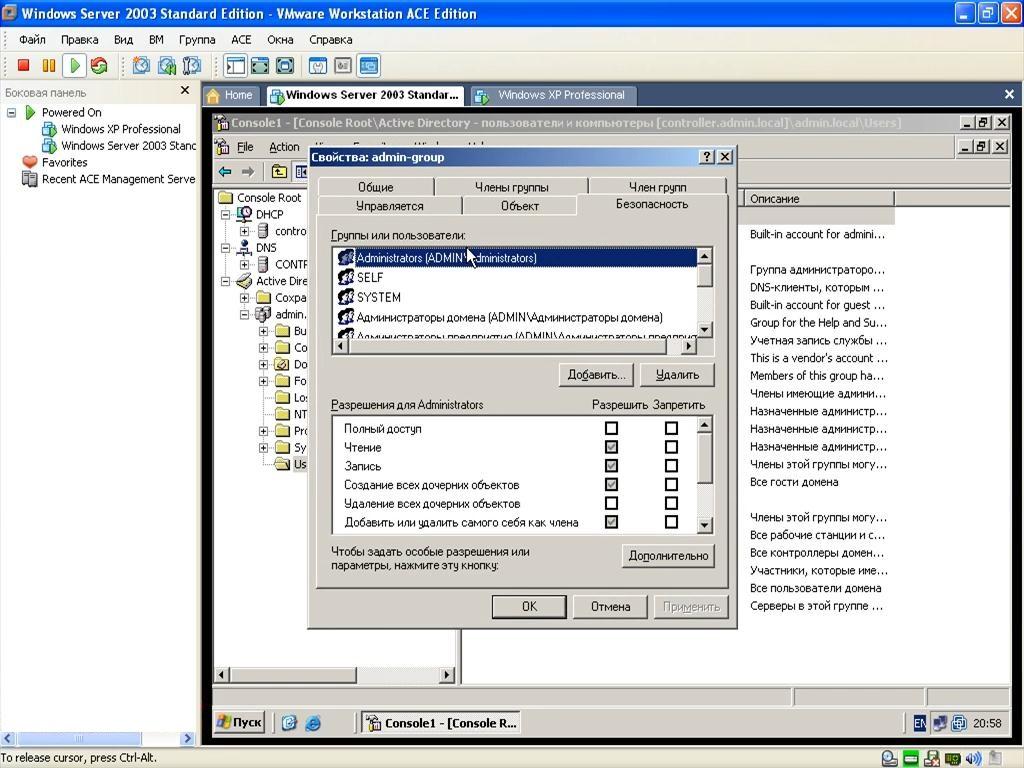Open the Snapshot Manager icon
Image resolution: width=1024 pixels, height=768 pixels.
pyautogui.click(x=191, y=66)
